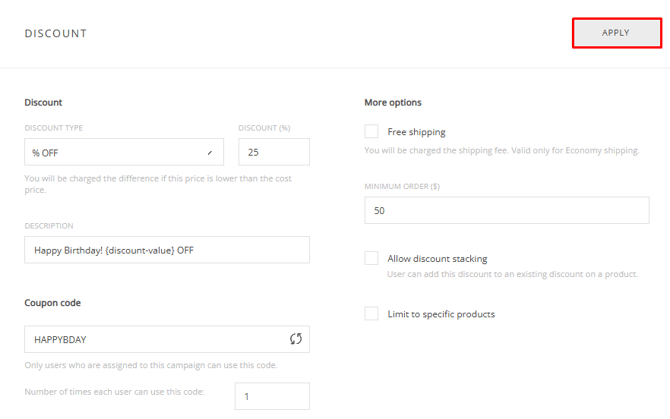Click the APPLY button
Viewport: 670px width, 419px height.
(x=616, y=33)
